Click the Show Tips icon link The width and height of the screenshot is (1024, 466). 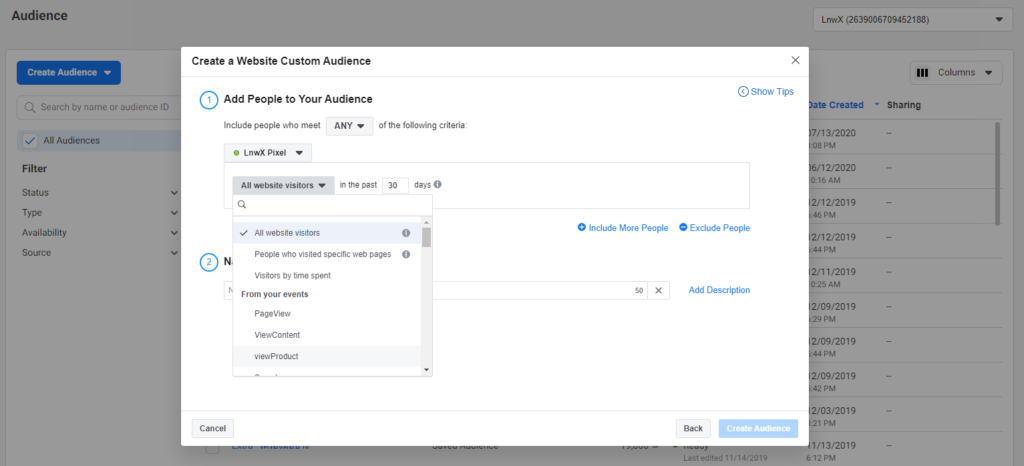click(743, 92)
